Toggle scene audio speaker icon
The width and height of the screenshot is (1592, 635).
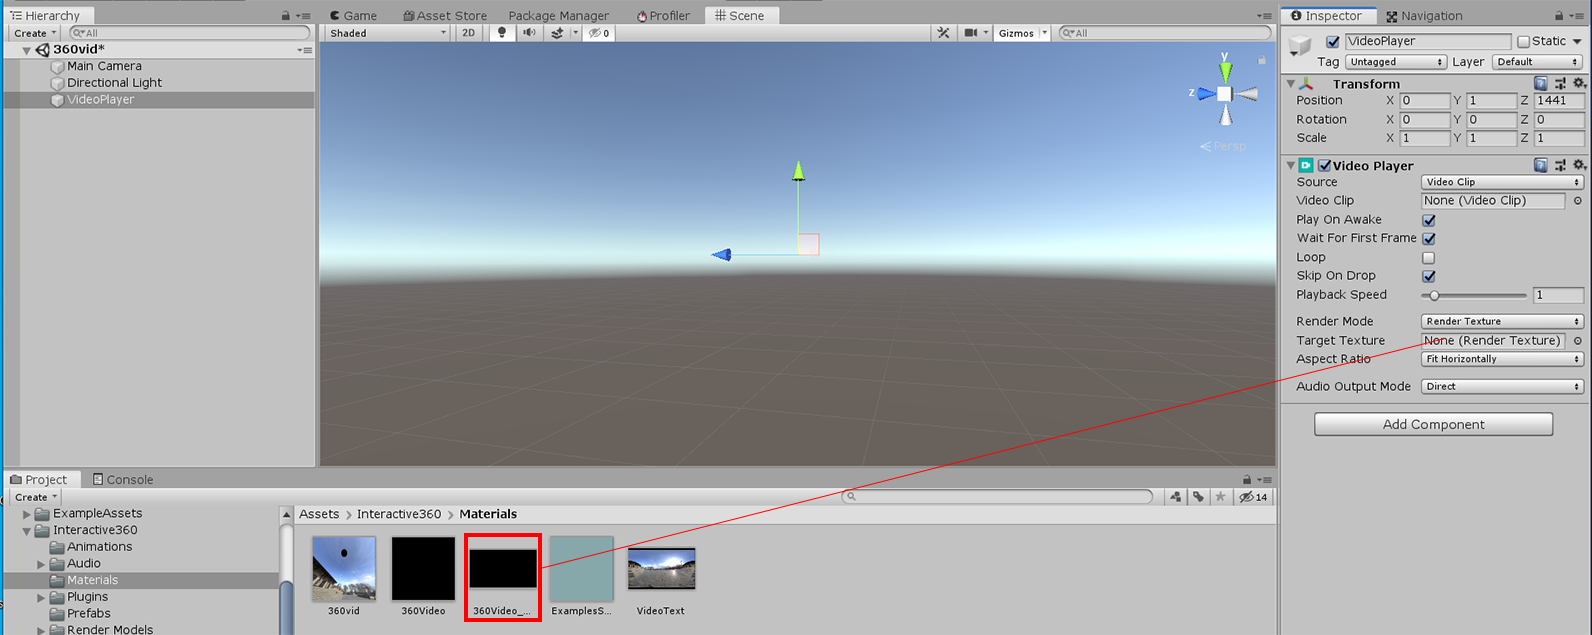click(x=529, y=33)
